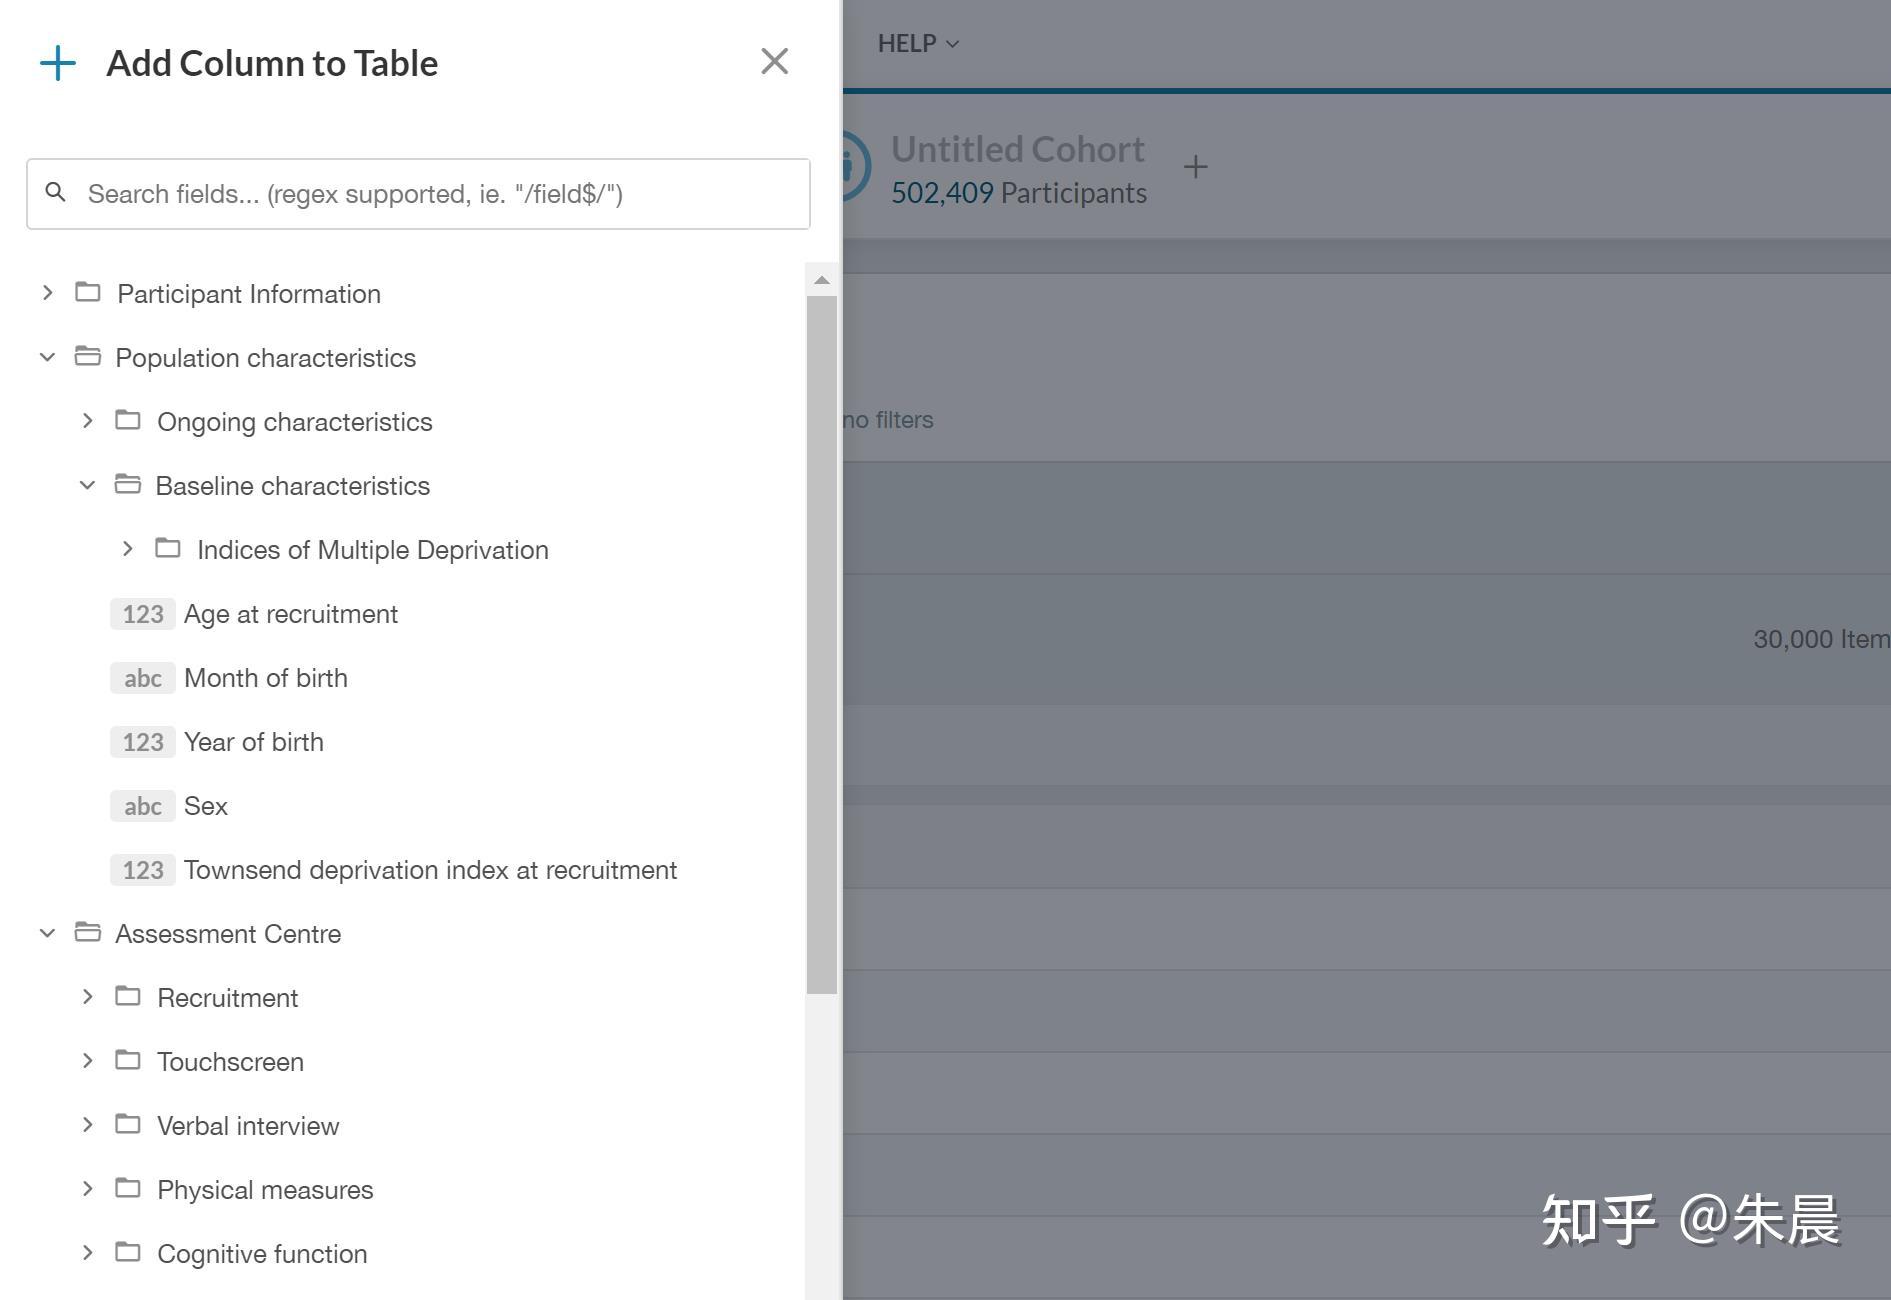1891x1300 pixels.
Task: Open the HELP menu
Action: pyautogui.click(x=917, y=44)
